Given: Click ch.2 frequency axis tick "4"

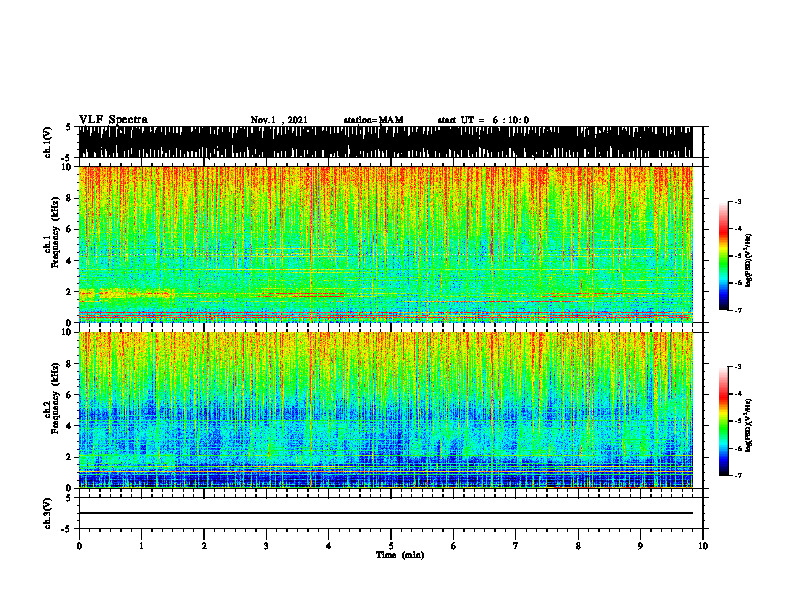Looking at the screenshot, I should tap(70, 426).
